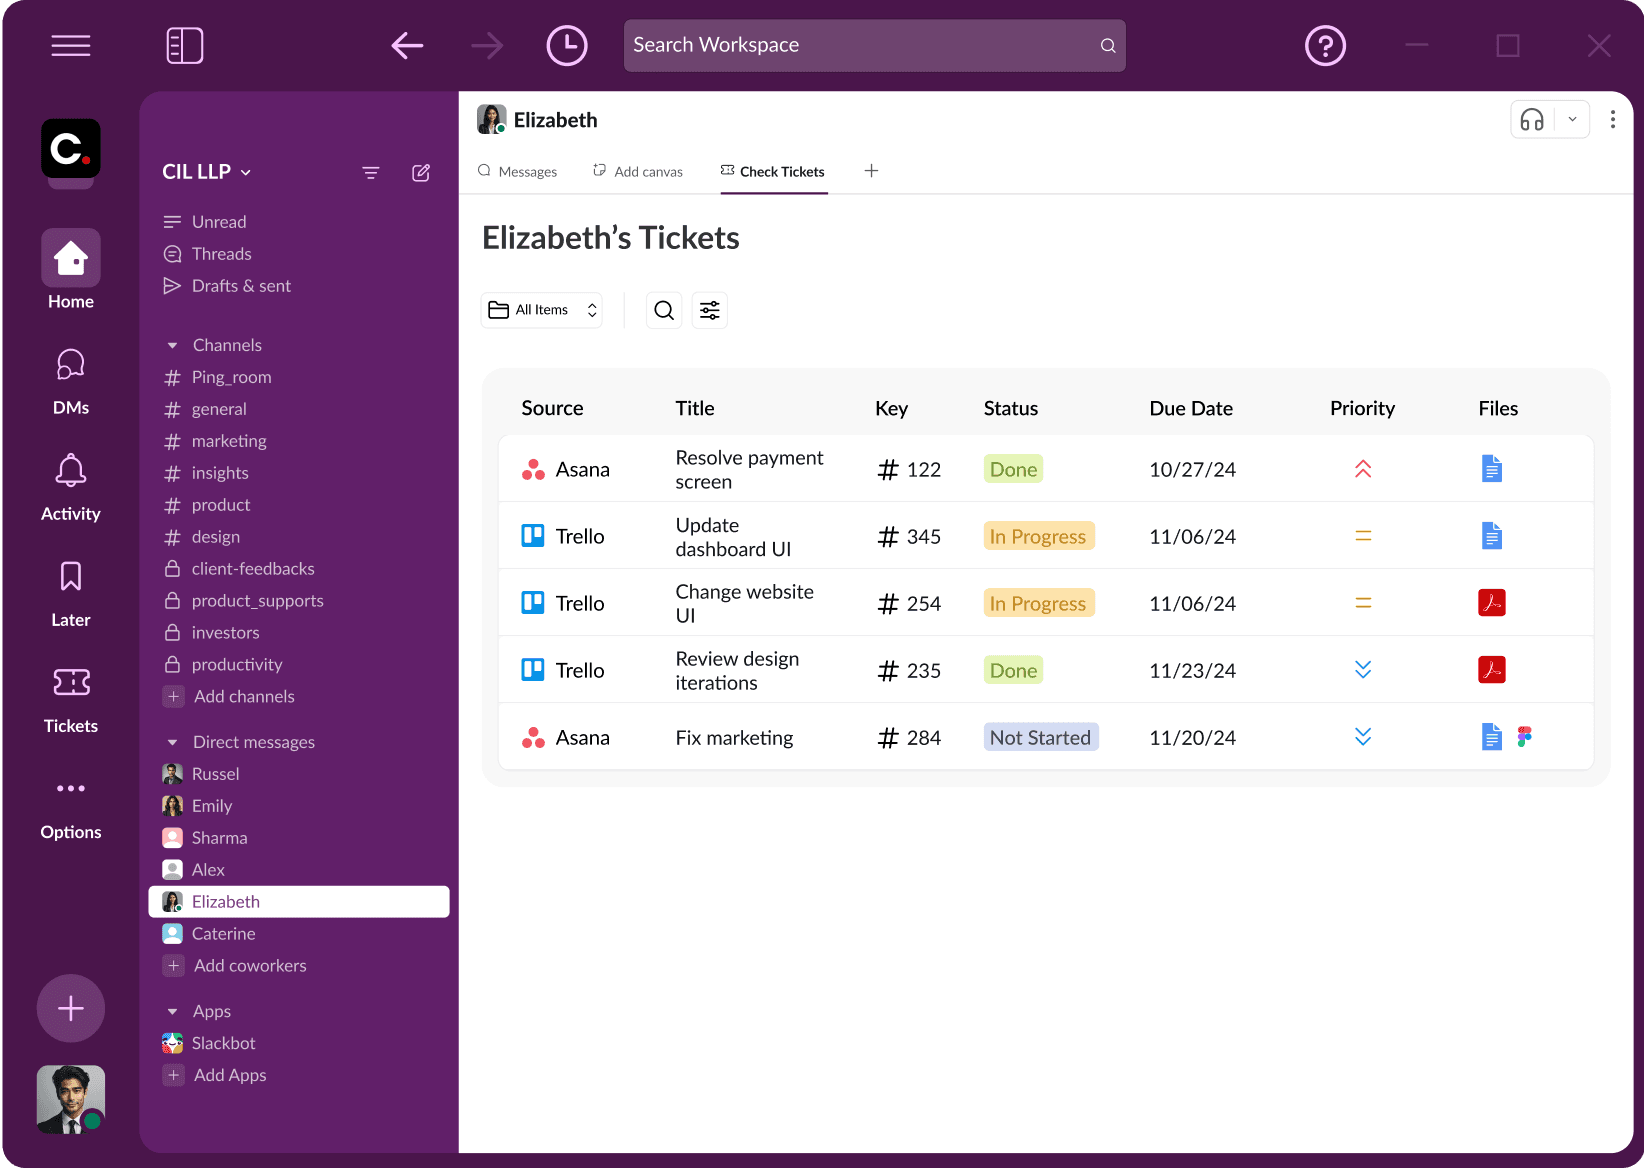
Task: Click the Search Workspace field
Action: tap(875, 46)
